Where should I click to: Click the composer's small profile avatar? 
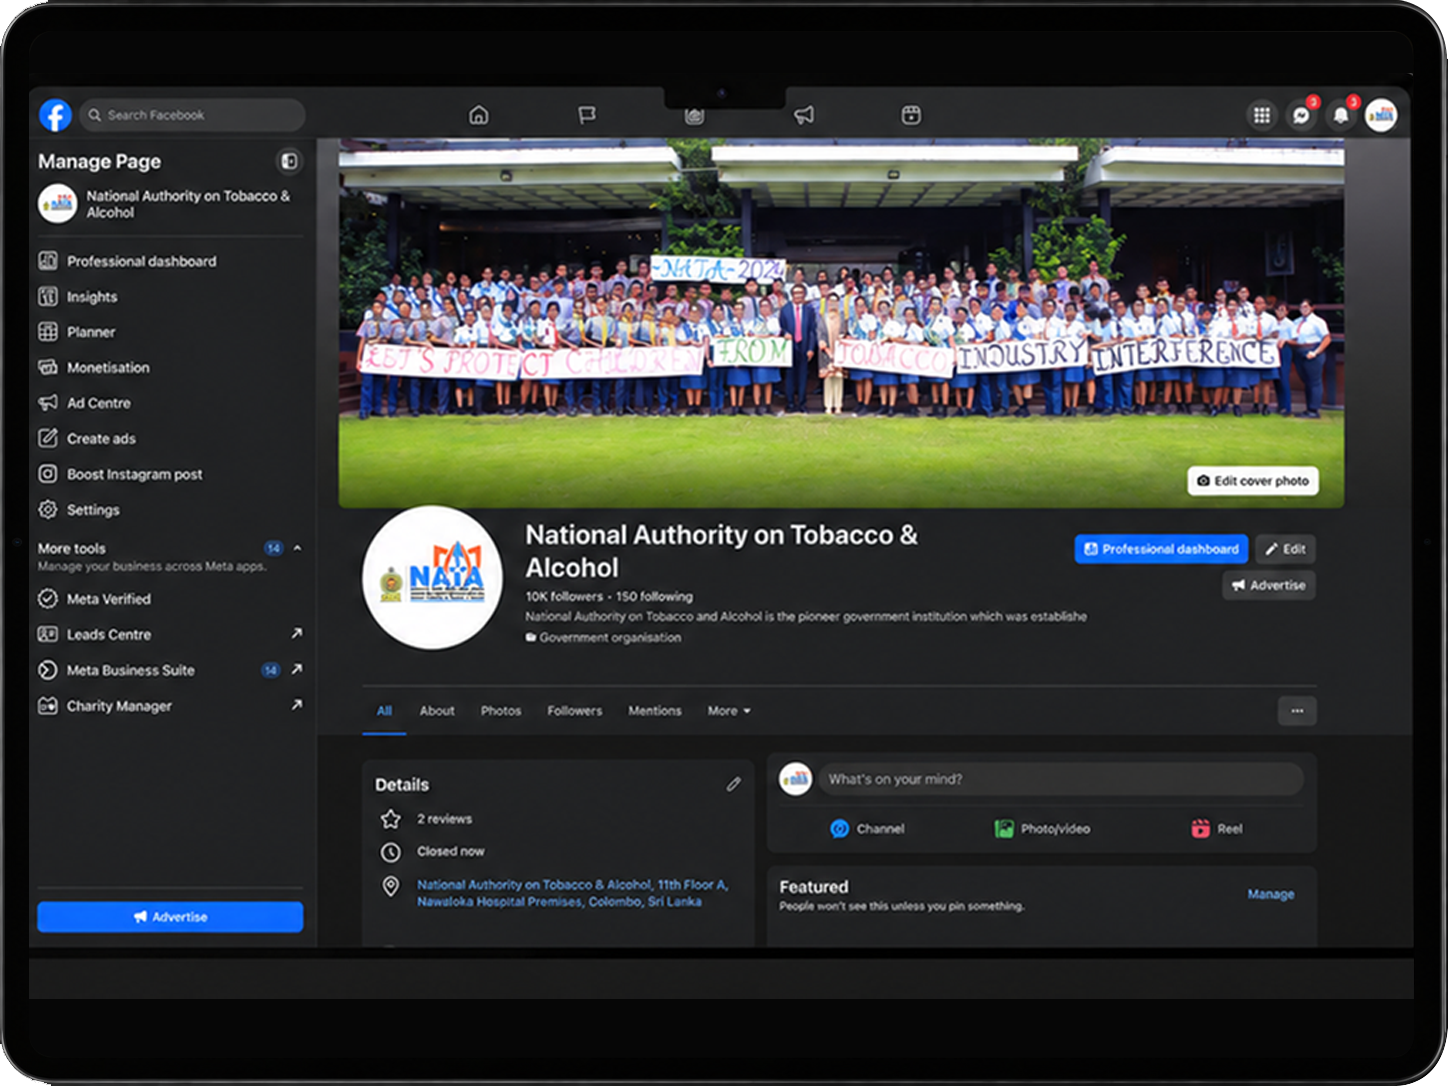(795, 779)
